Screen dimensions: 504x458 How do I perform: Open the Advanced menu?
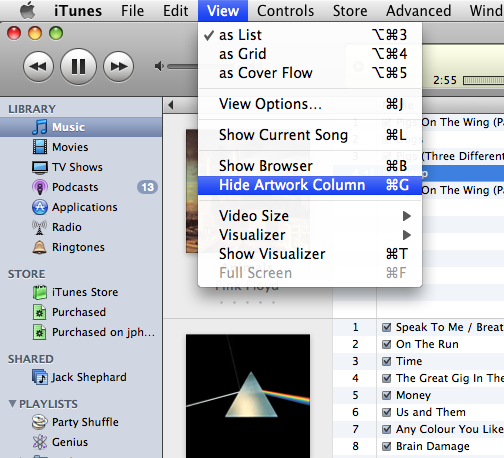(x=418, y=11)
